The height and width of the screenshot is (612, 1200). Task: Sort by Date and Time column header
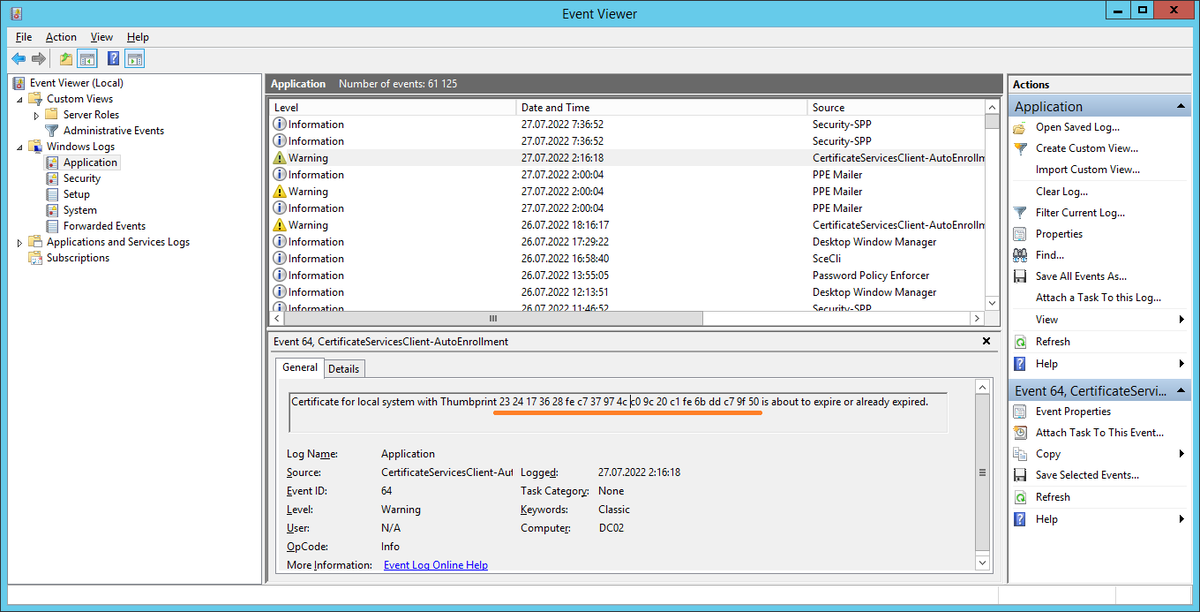(661, 107)
